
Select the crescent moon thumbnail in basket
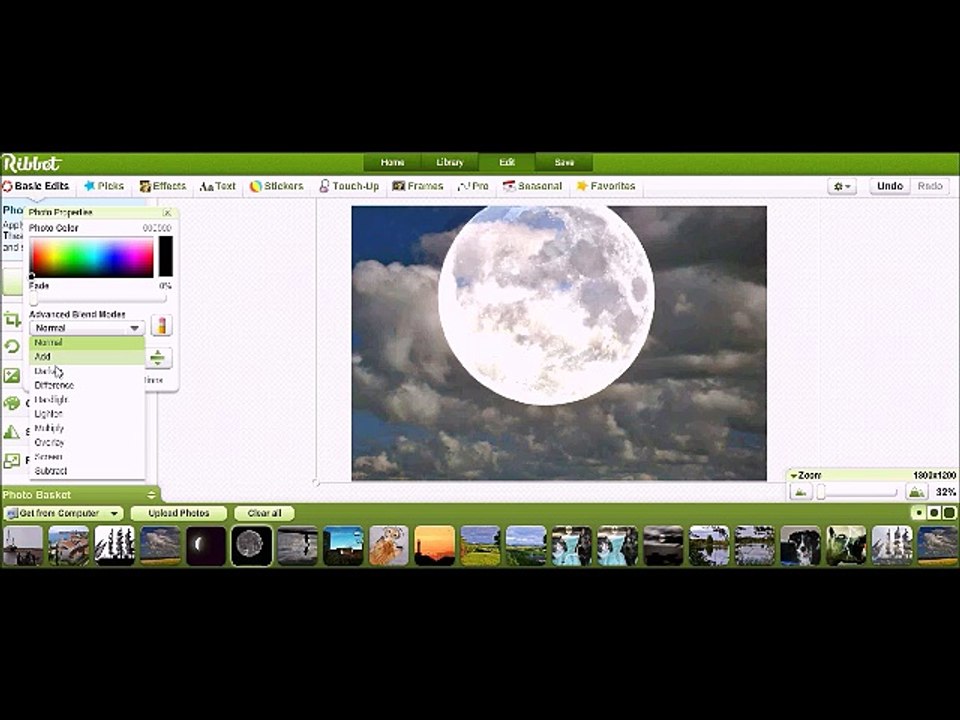coord(206,545)
